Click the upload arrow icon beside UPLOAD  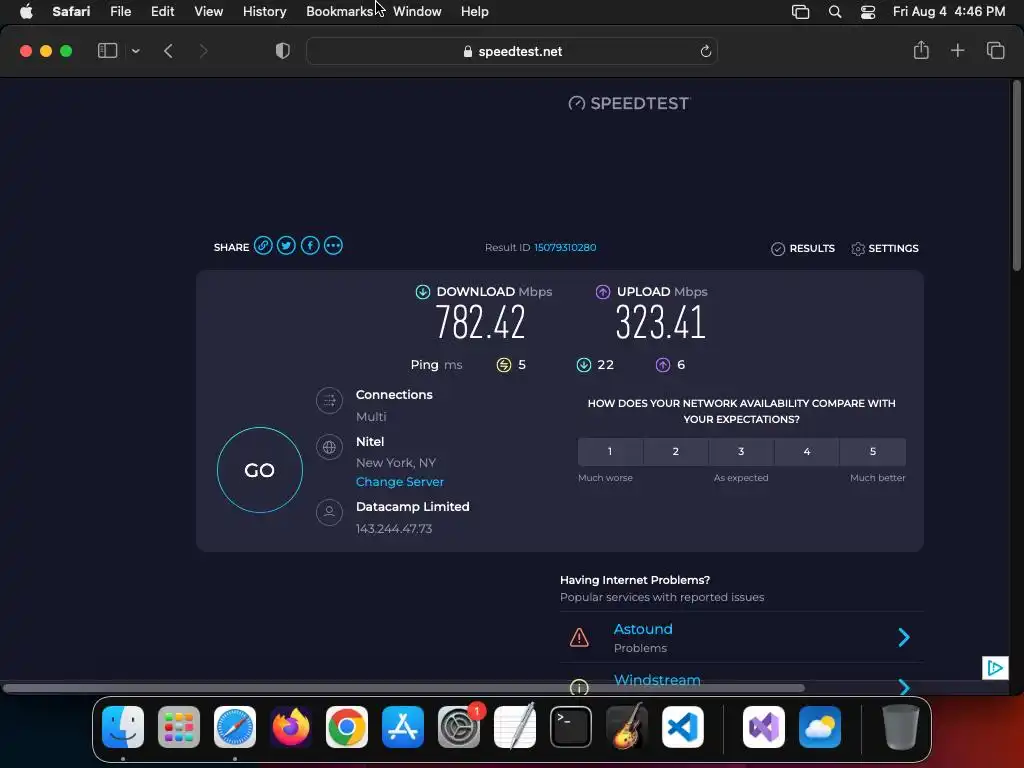coord(603,292)
